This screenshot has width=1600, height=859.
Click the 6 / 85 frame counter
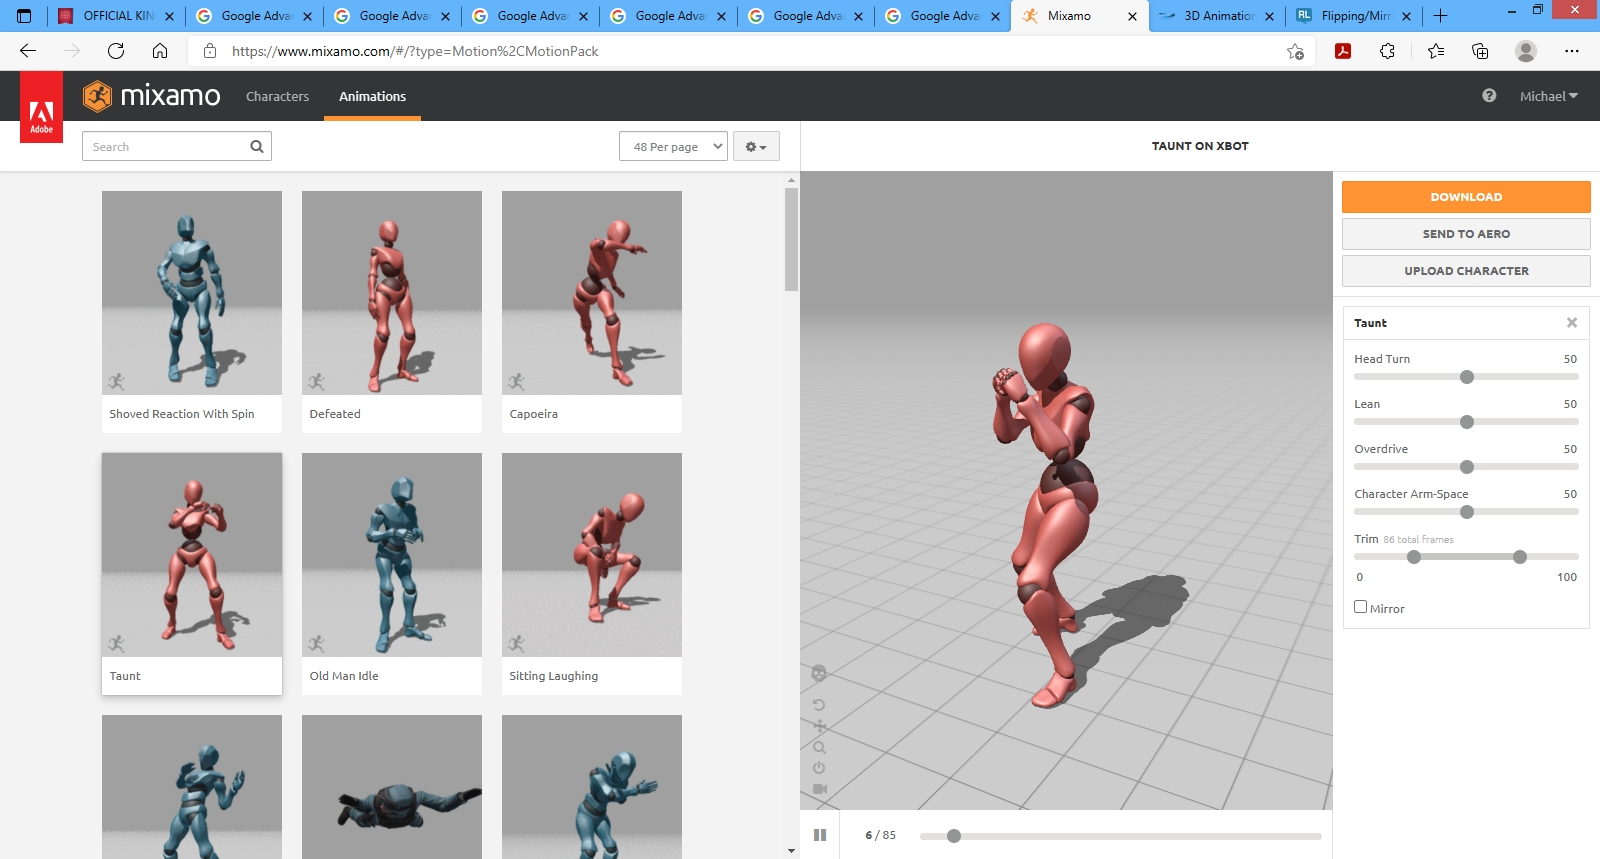(x=880, y=835)
